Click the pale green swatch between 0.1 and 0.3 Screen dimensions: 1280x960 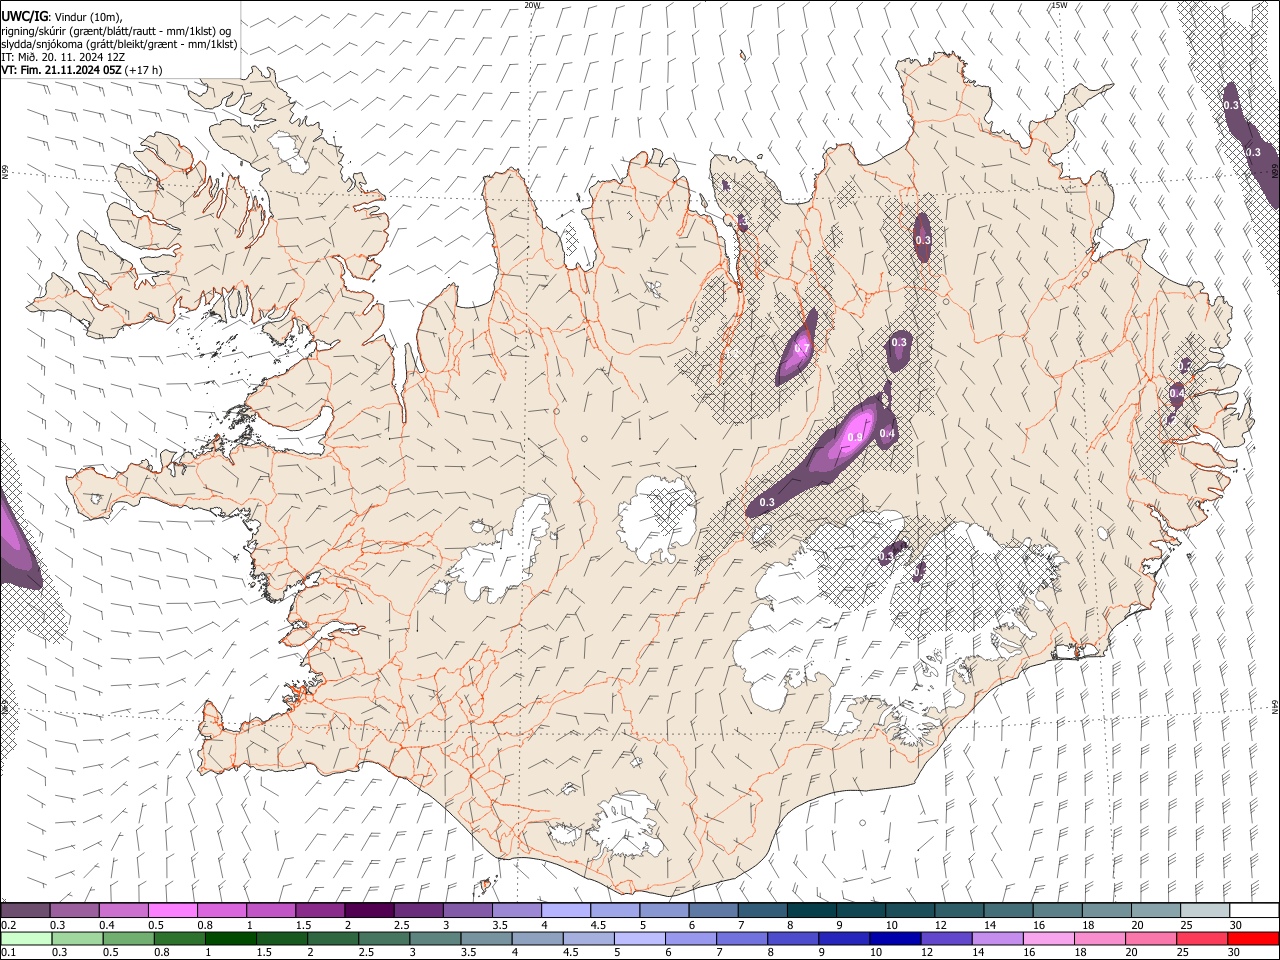tap(26, 938)
